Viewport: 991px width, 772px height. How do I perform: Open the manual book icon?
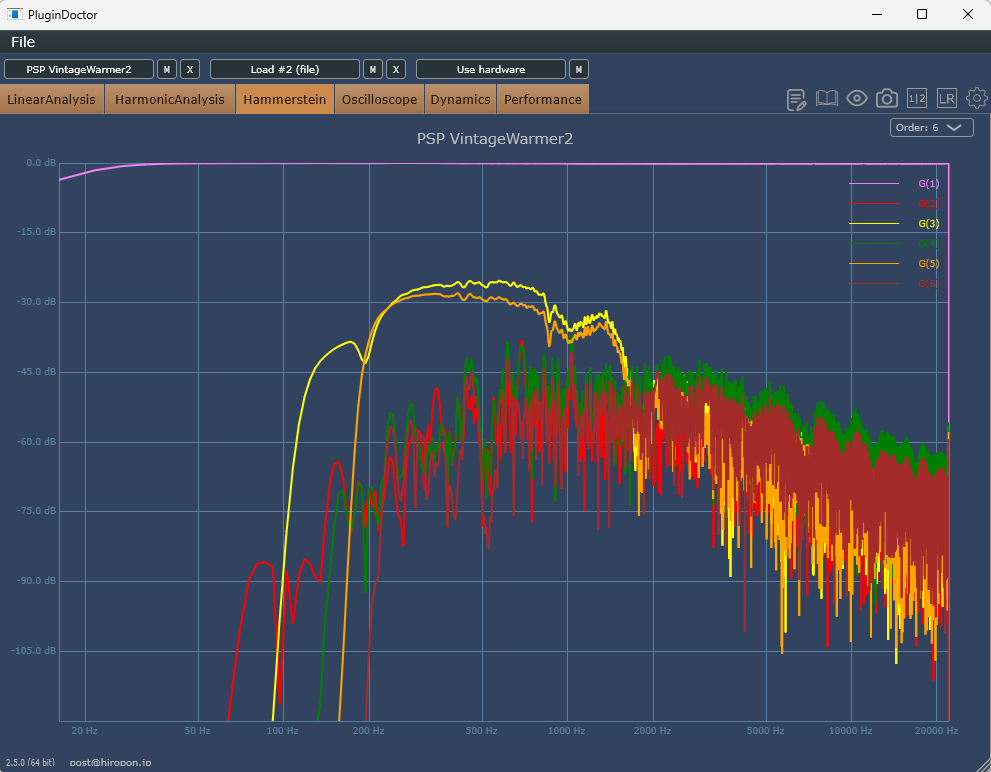coord(826,98)
